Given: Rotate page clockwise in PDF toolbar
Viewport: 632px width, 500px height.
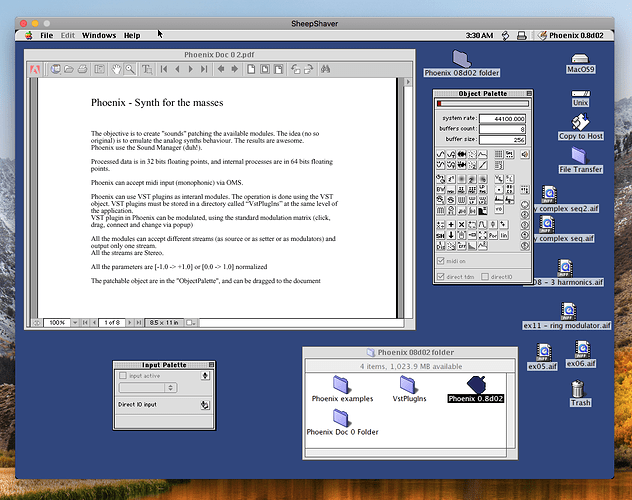Looking at the screenshot, I should point(308,69).
